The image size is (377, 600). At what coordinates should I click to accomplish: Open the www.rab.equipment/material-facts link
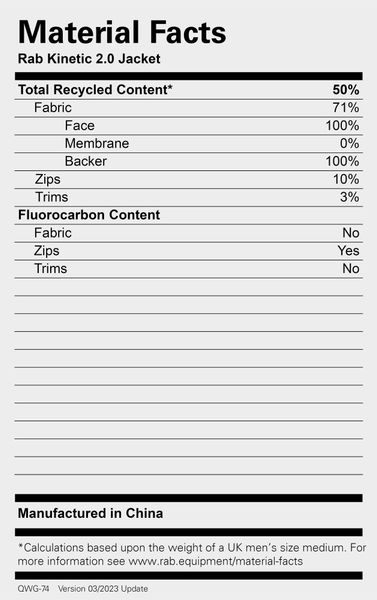pos(215,561)
